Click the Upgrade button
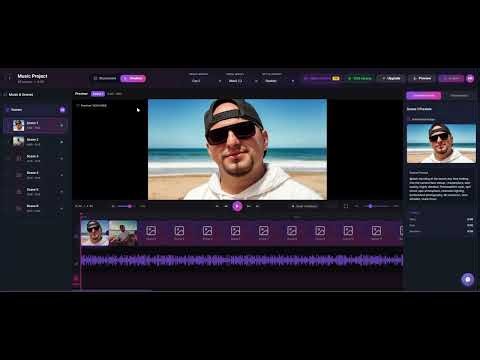 pos(391,78)
